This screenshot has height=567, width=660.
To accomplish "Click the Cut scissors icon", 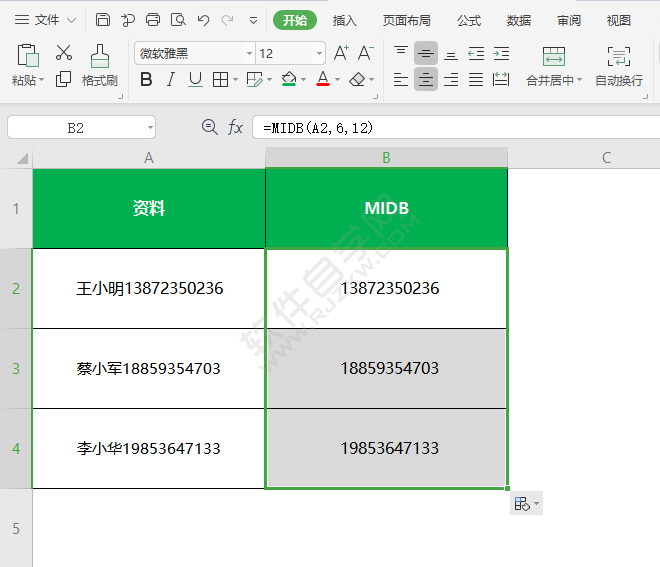I will (64, 53).
